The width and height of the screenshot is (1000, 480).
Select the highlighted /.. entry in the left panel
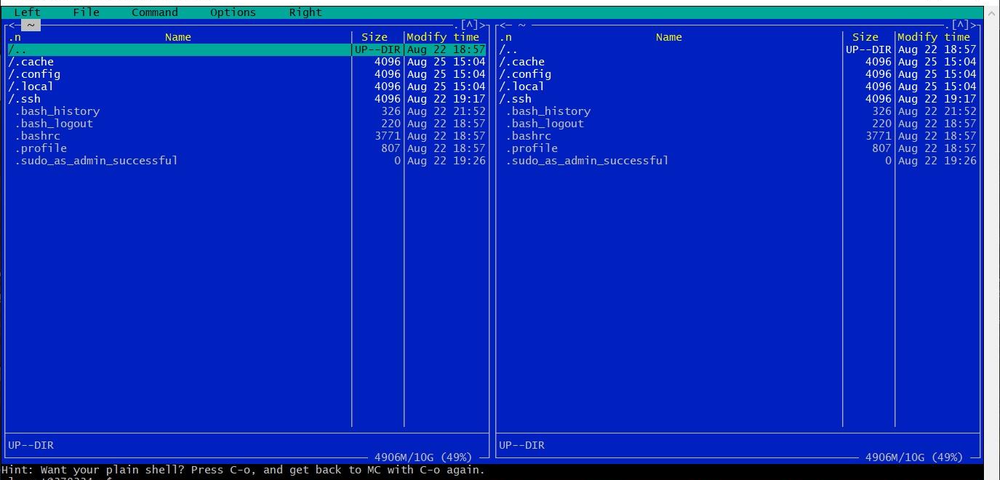click(247, 50)
